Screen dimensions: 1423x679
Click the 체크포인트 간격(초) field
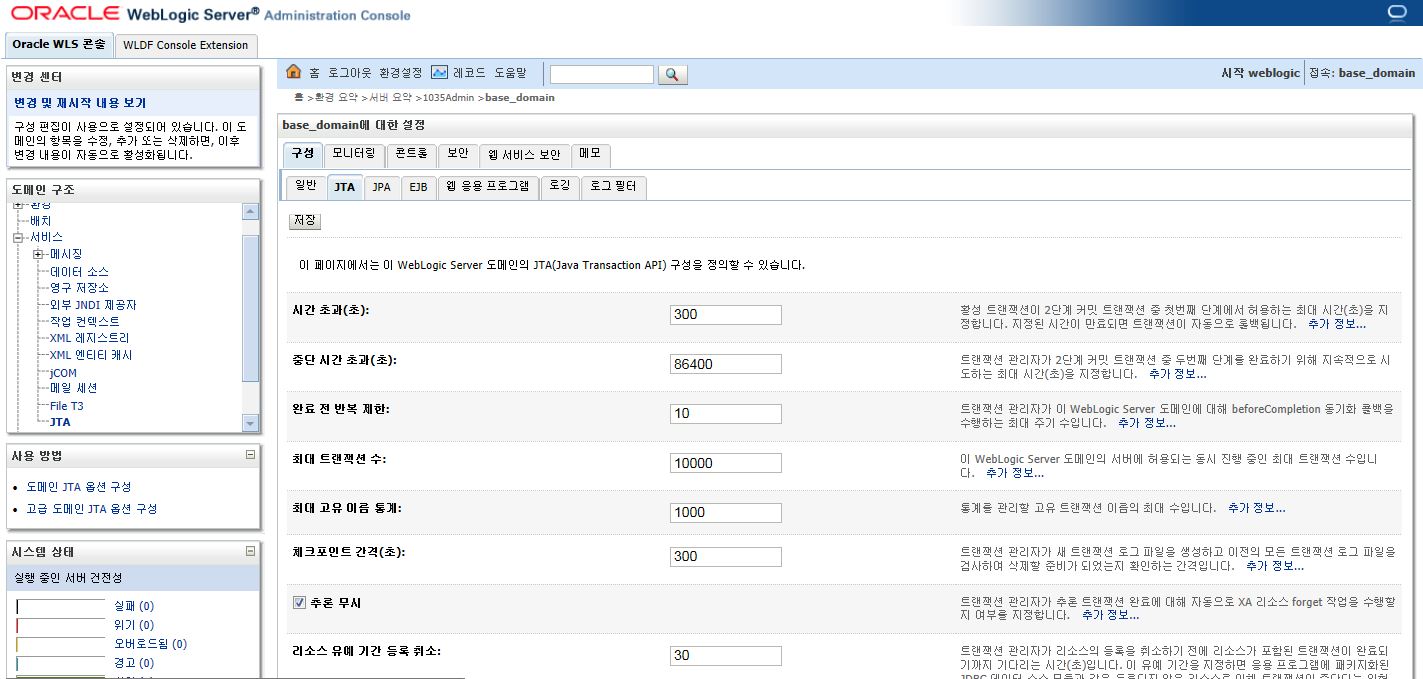coord(725,556)
